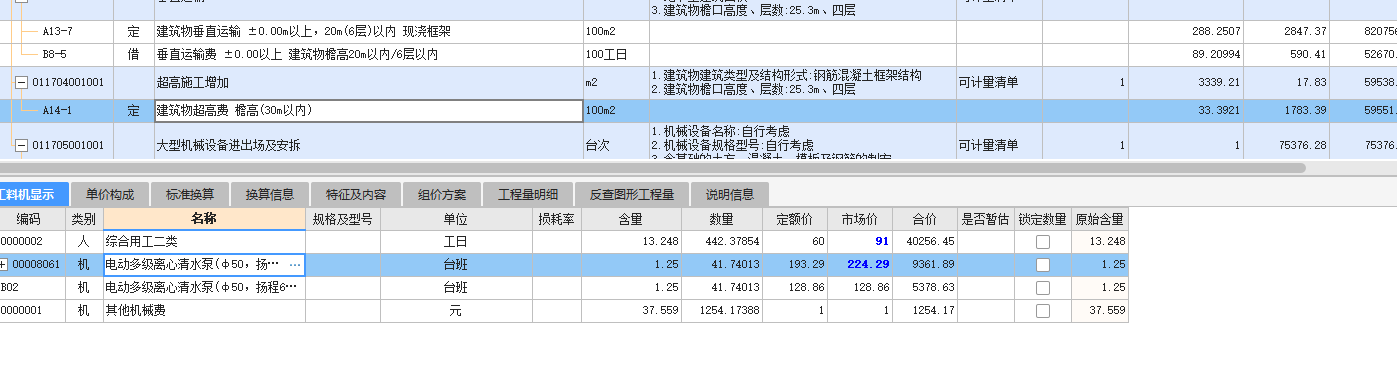Toggle lock quantity for the 00008061 row

click(1043, 265)
